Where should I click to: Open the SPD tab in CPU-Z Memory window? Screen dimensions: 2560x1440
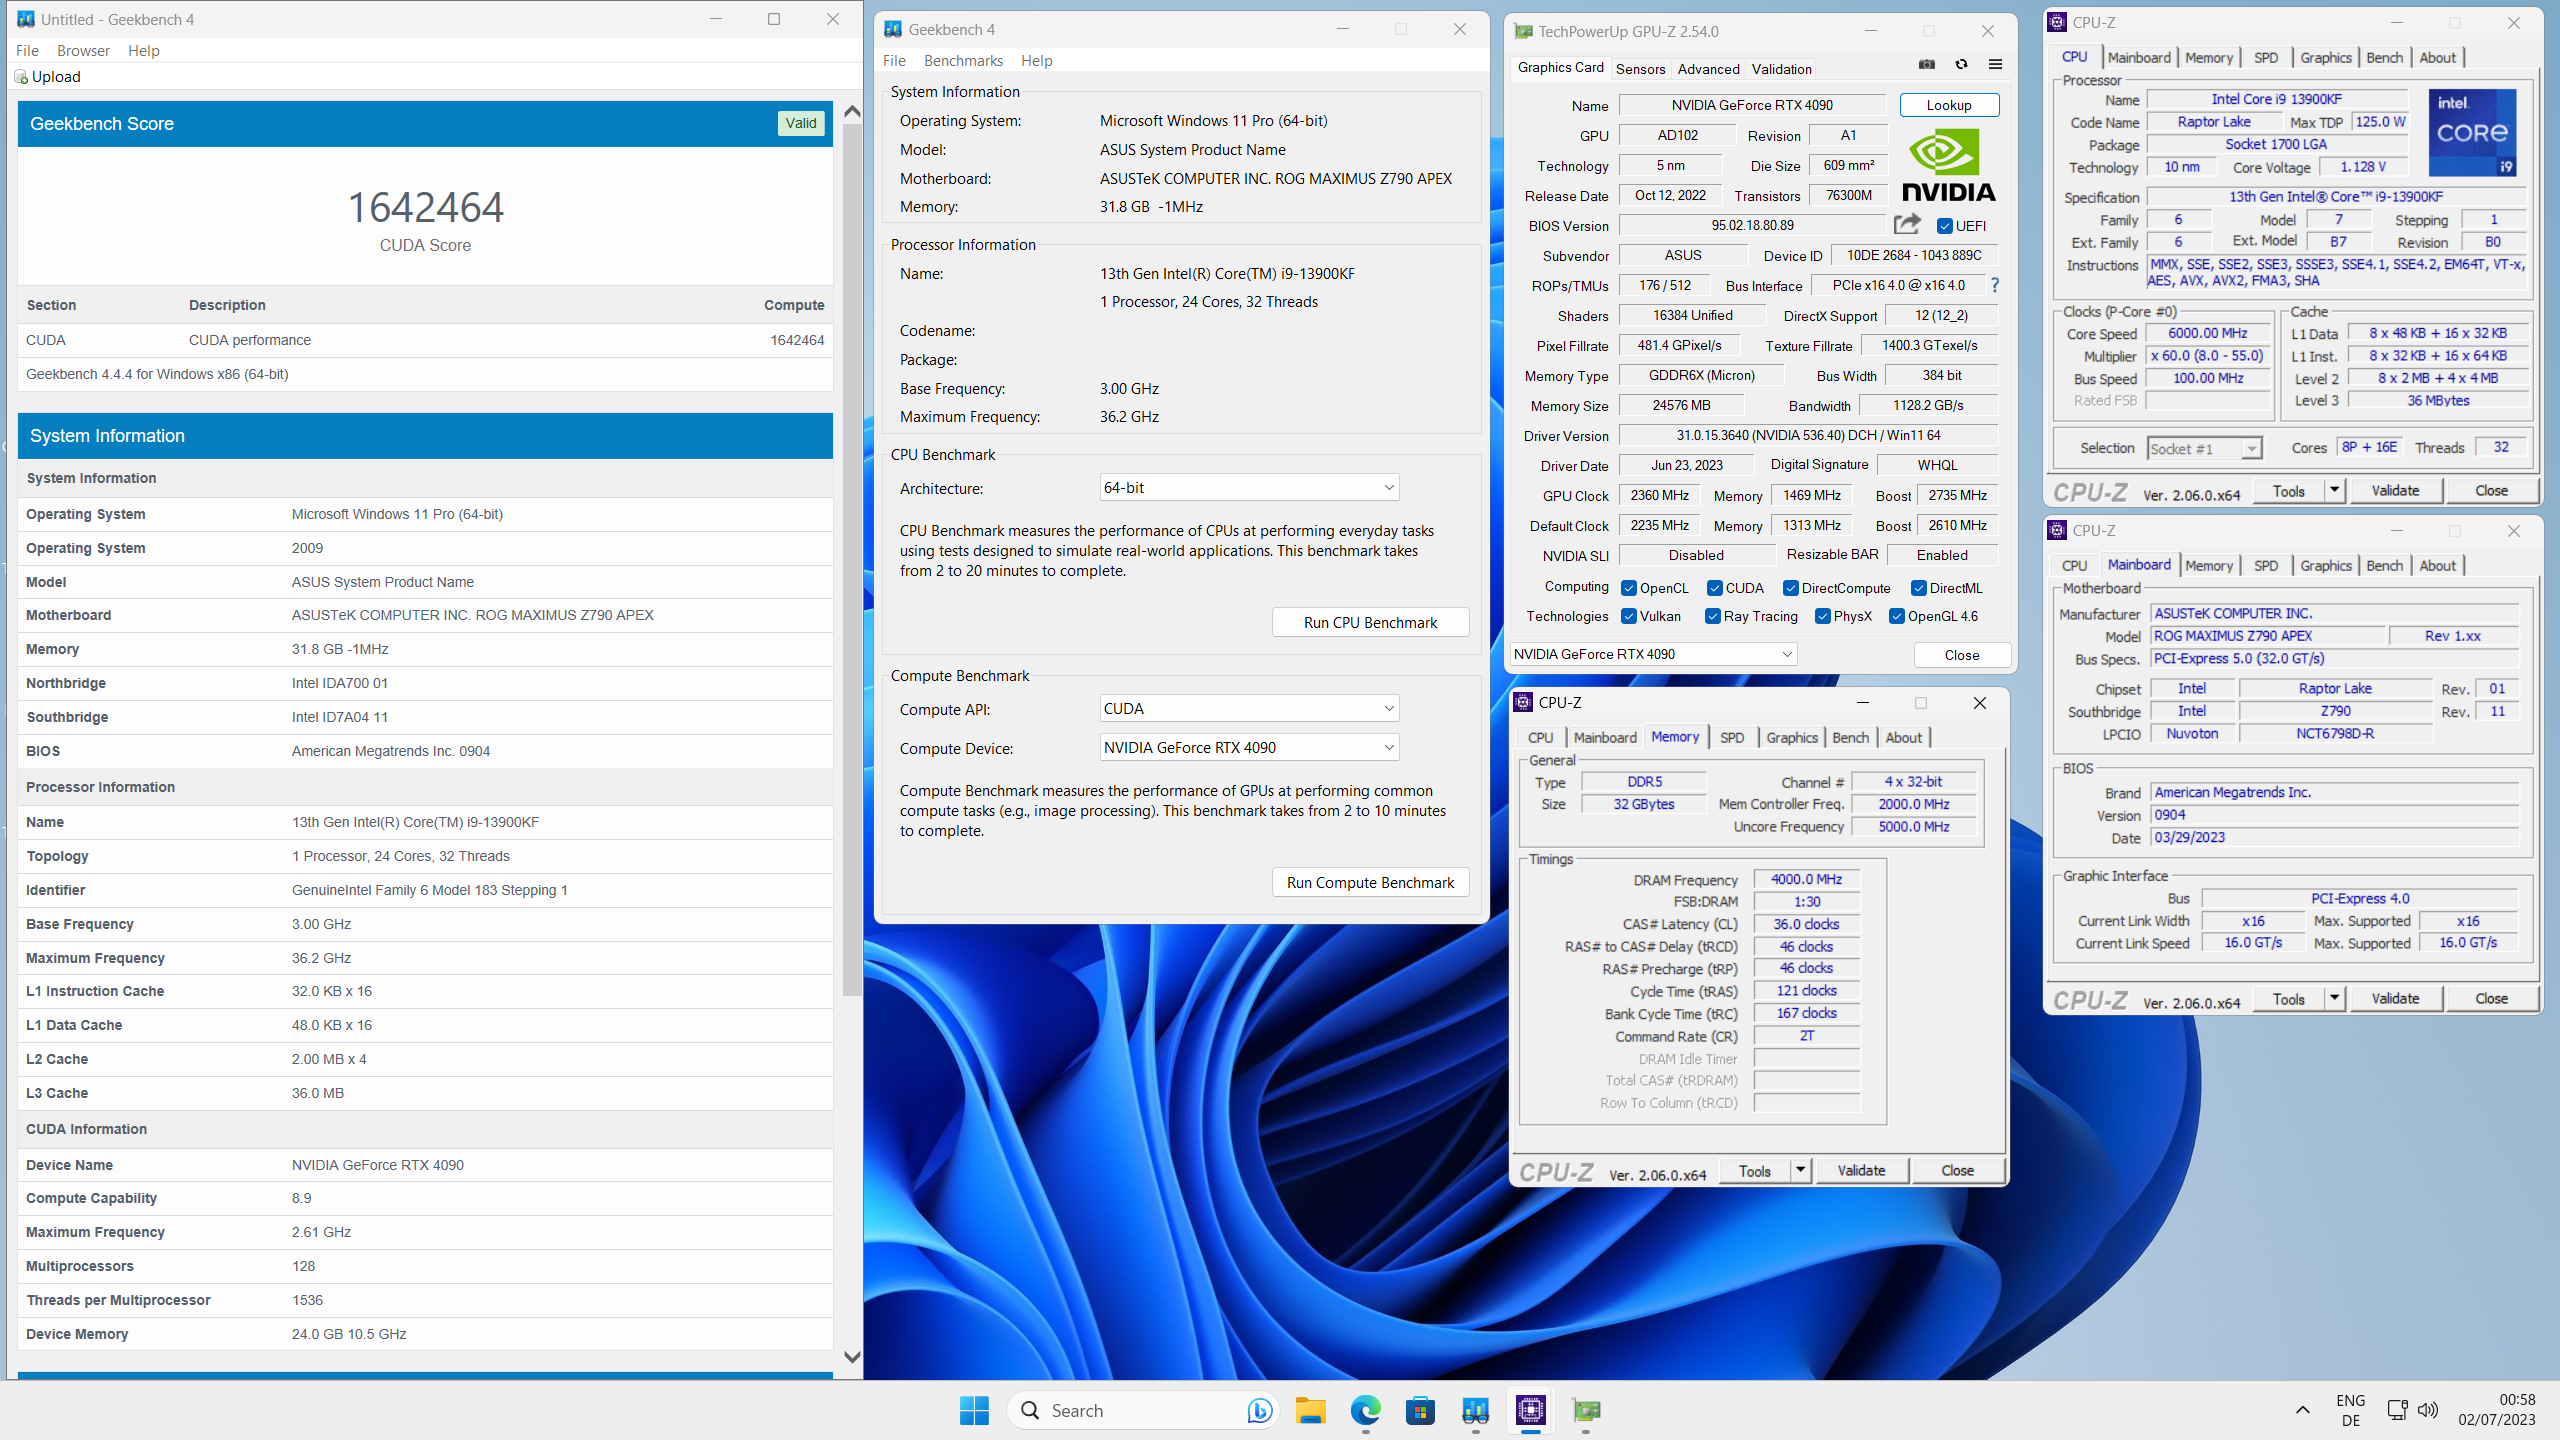pos(1732,737)
